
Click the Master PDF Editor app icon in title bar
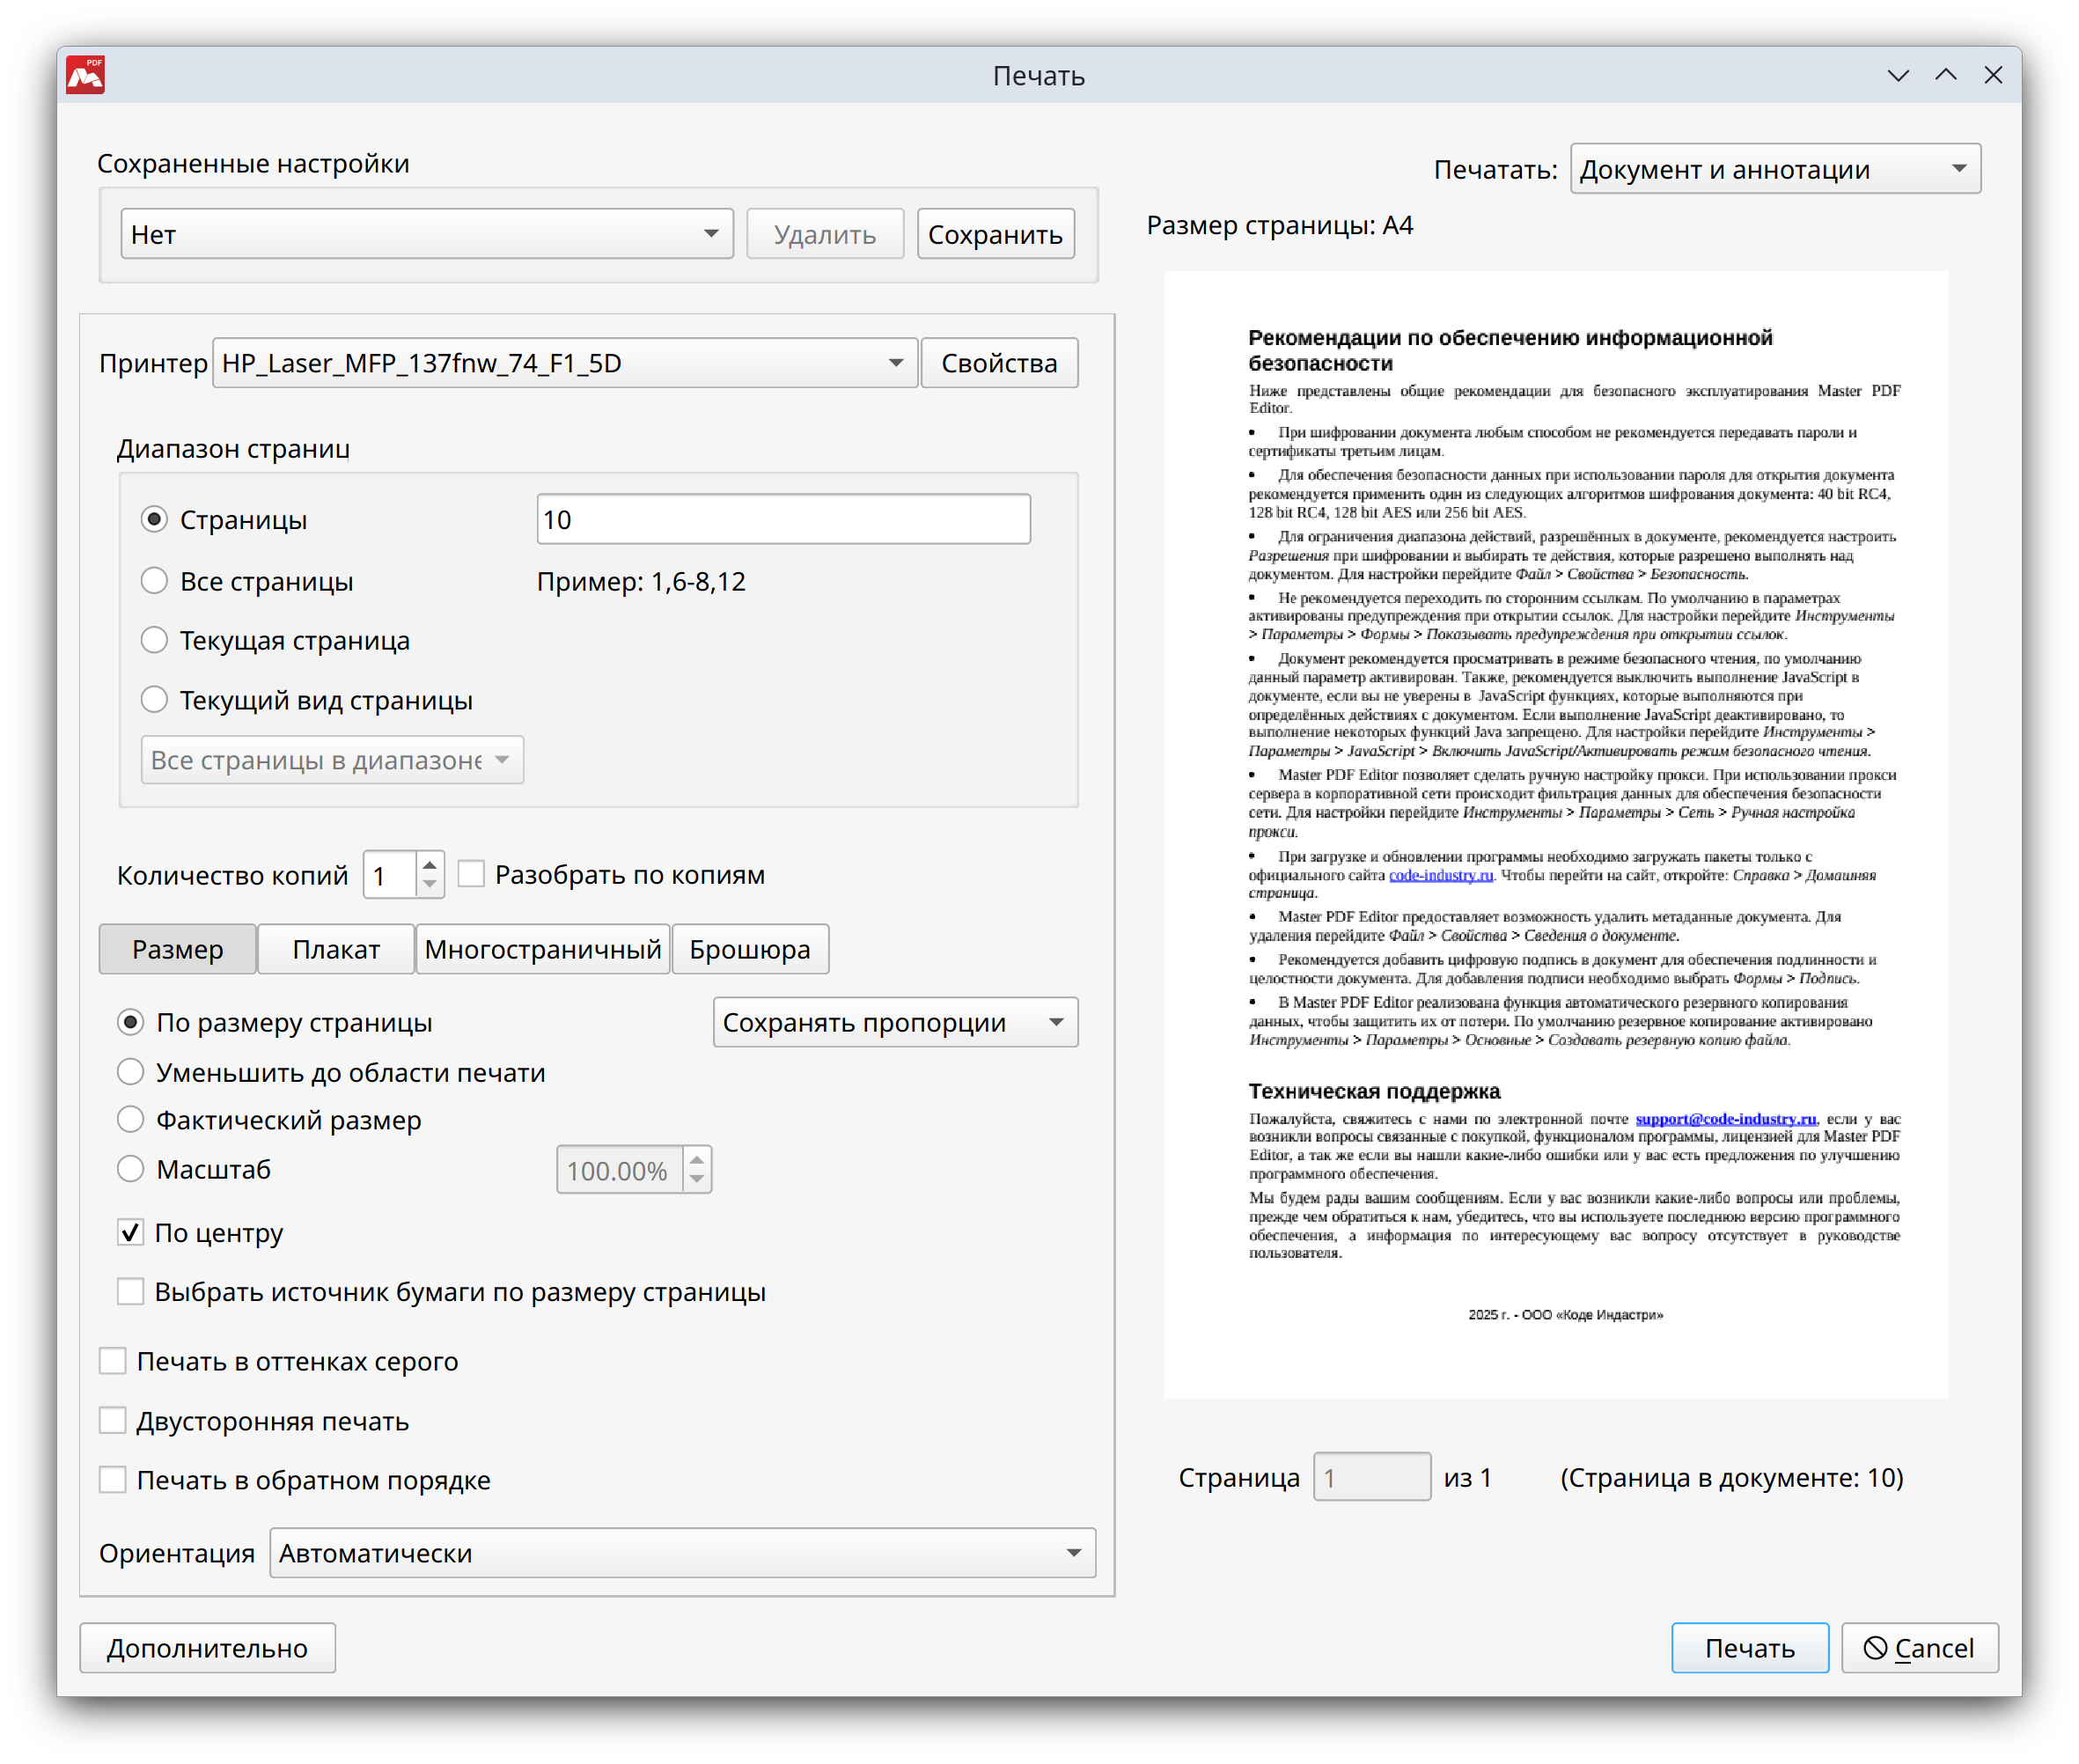[85, 75]
